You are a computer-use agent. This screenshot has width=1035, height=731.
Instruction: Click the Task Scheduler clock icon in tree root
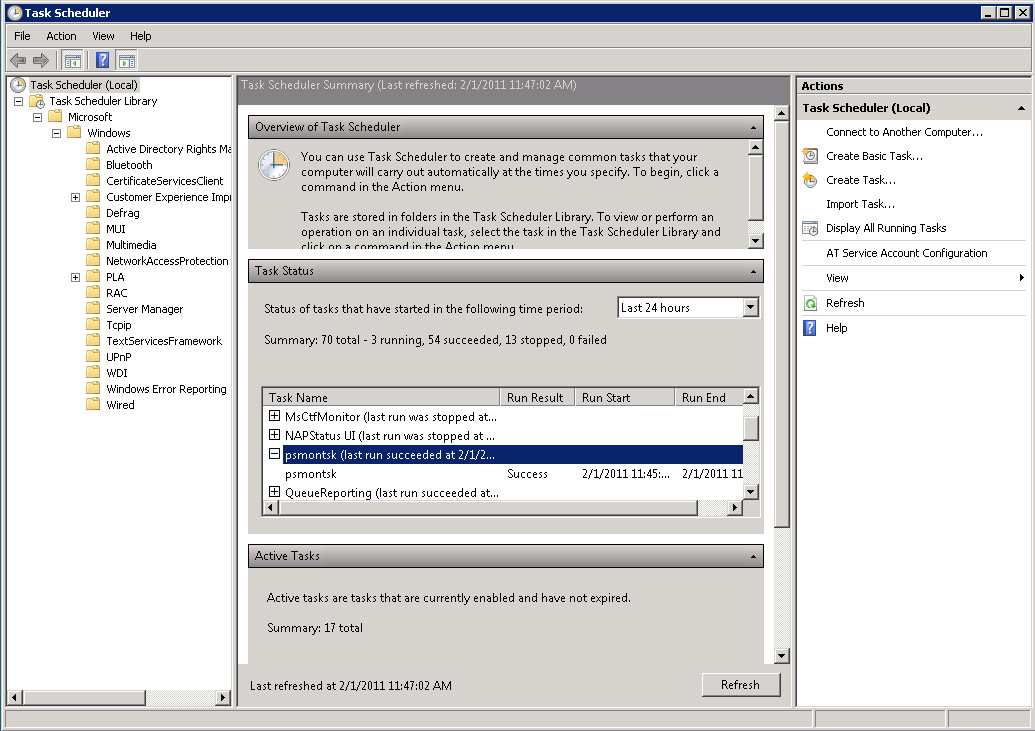point(18,85)
